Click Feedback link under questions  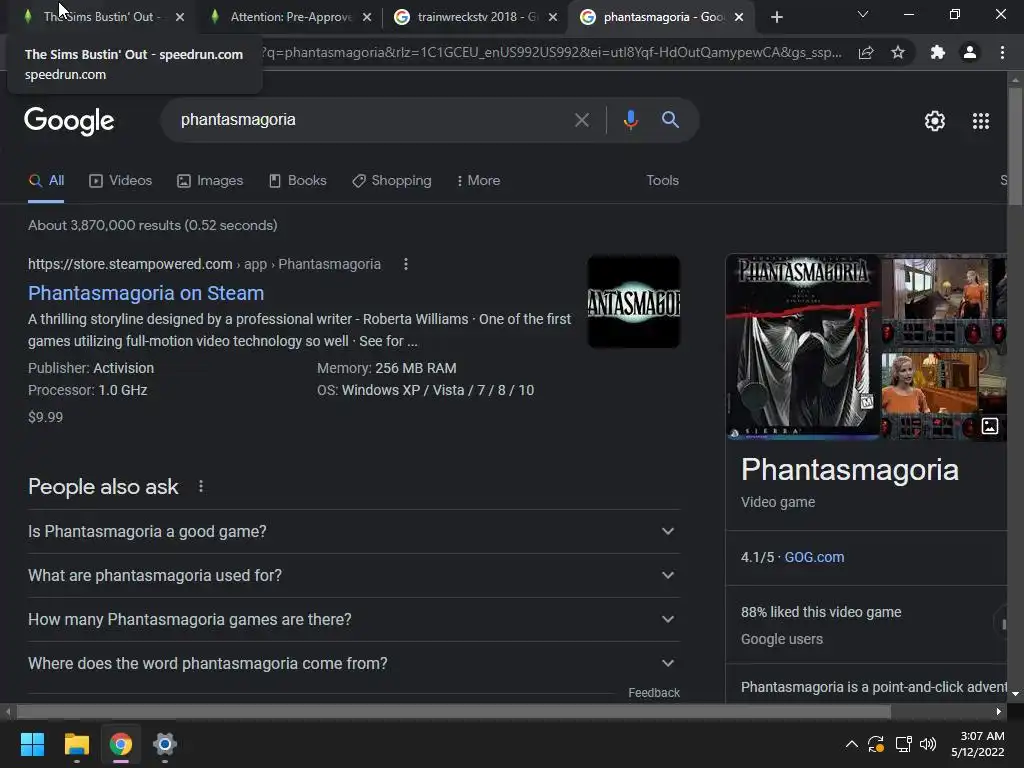point(654,692)
